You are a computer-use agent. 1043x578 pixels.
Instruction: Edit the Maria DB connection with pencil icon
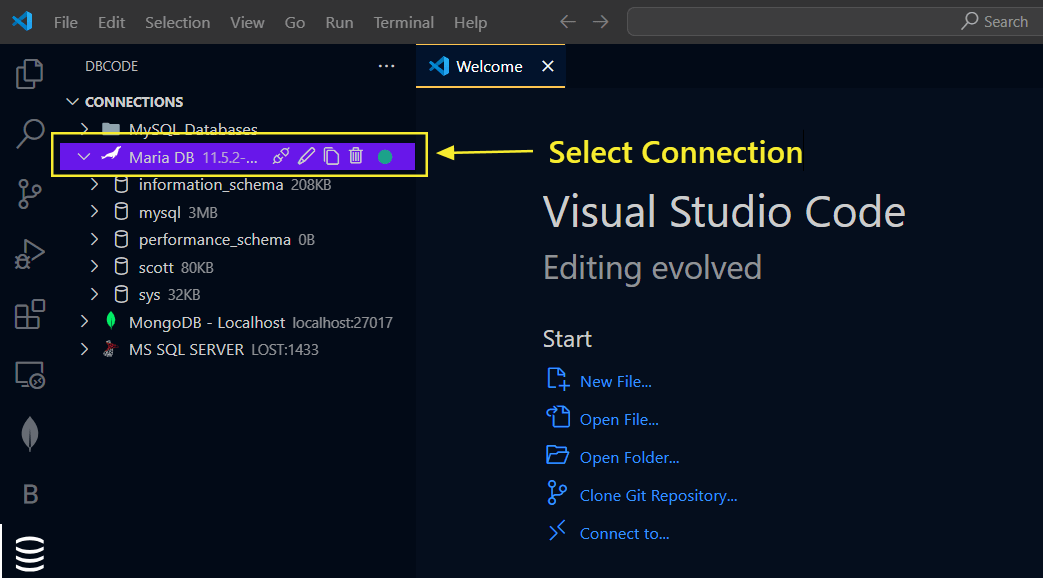tap(306, 156)
